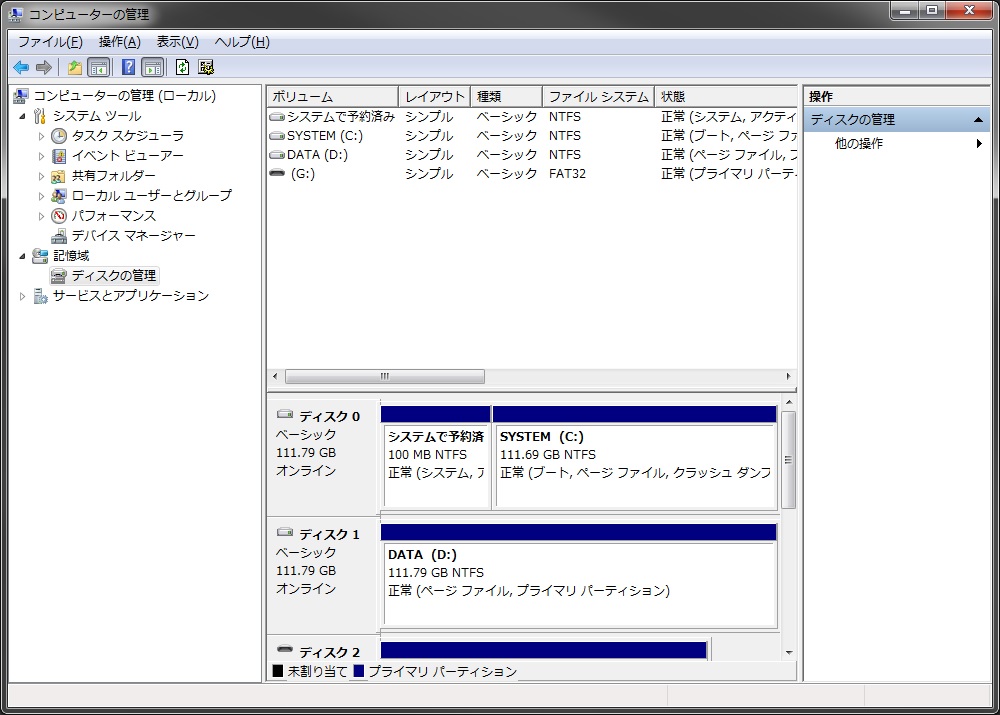This screenshot has height=715, width=1000.
Task: Click the Task Scheduler clock icon
Action: point(59,136)
